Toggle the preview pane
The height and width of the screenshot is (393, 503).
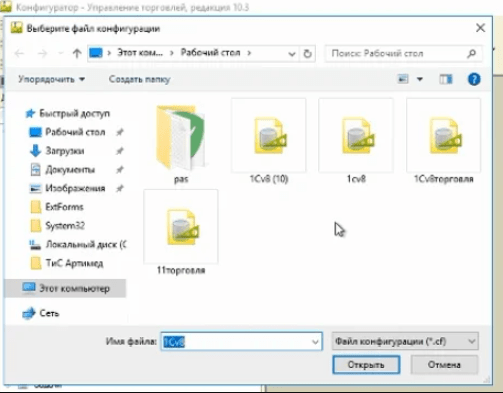446,79
